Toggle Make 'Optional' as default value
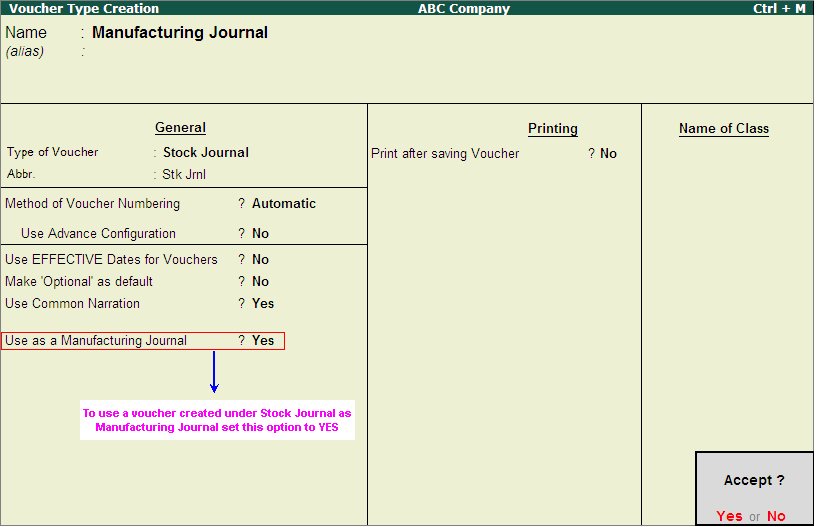 (260, 281)
